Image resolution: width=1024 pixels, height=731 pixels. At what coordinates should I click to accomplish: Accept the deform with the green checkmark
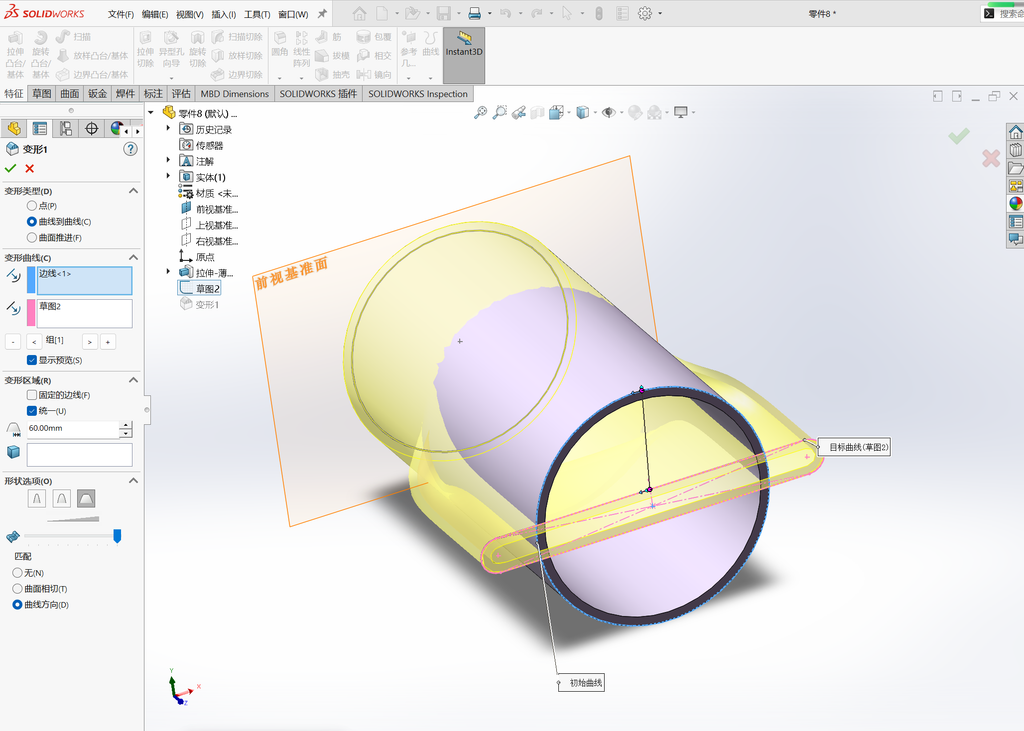click(10, 169)
